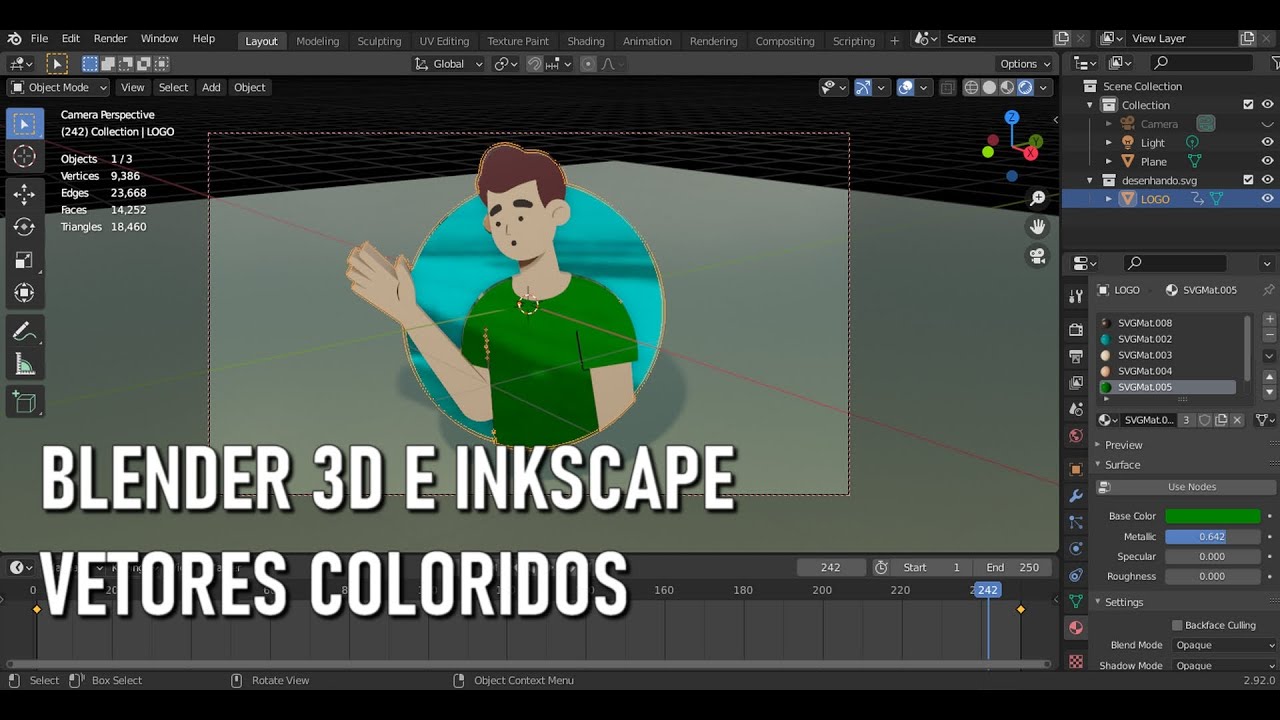The height and width of the screenshot is (720, 1280).
Task: Open the viewport Add menu
Action: coord(211,88)
